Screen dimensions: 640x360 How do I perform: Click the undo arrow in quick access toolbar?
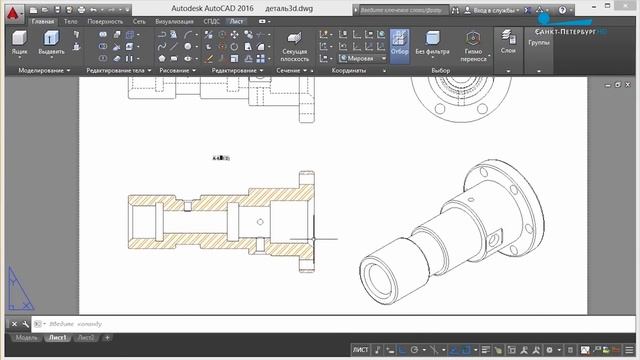[x=93, y=9]
